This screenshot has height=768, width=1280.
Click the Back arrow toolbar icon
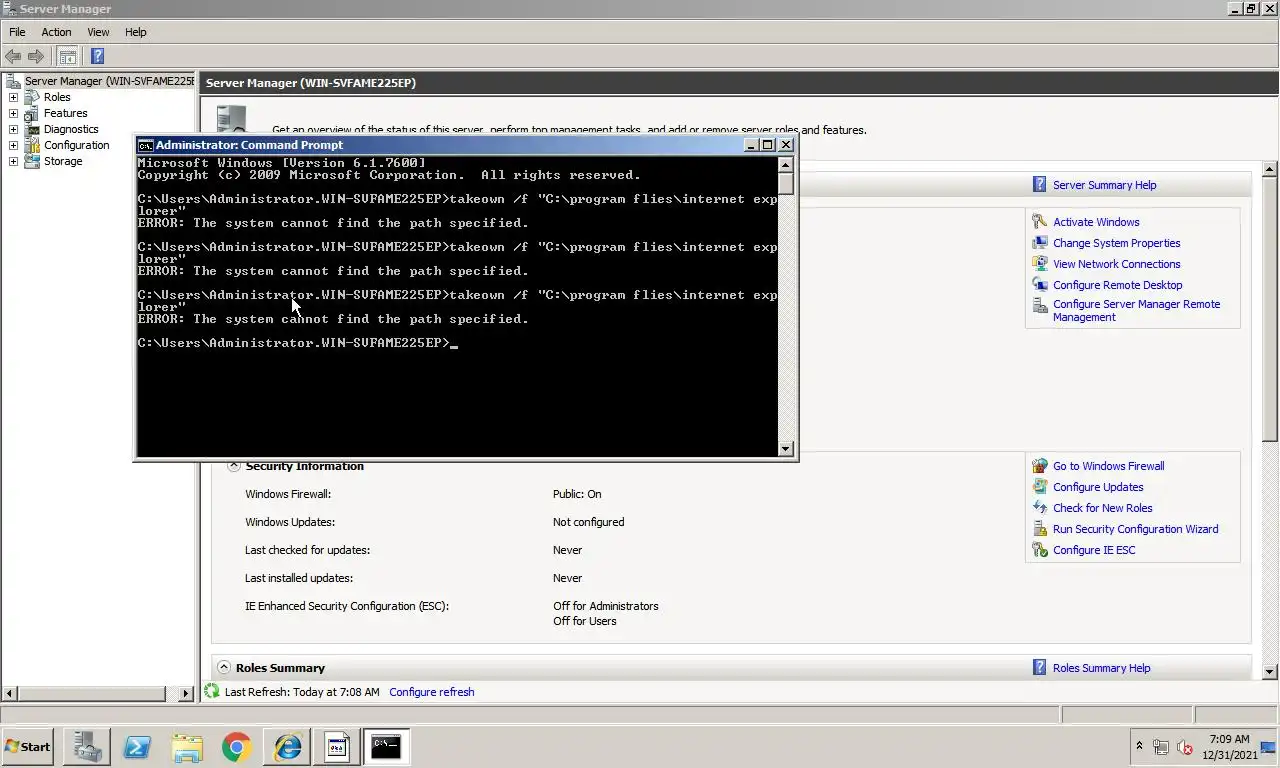[13, 56]
